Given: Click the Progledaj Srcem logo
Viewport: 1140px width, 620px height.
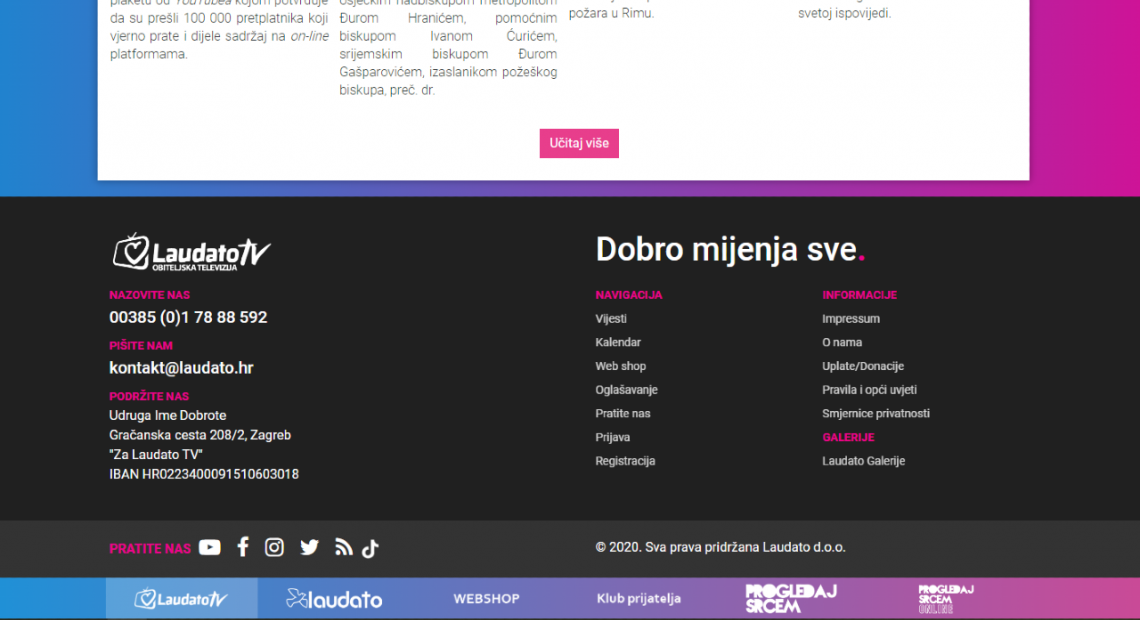Looking at the screenshot, I should pyautogui.click(x=790, y=598).
